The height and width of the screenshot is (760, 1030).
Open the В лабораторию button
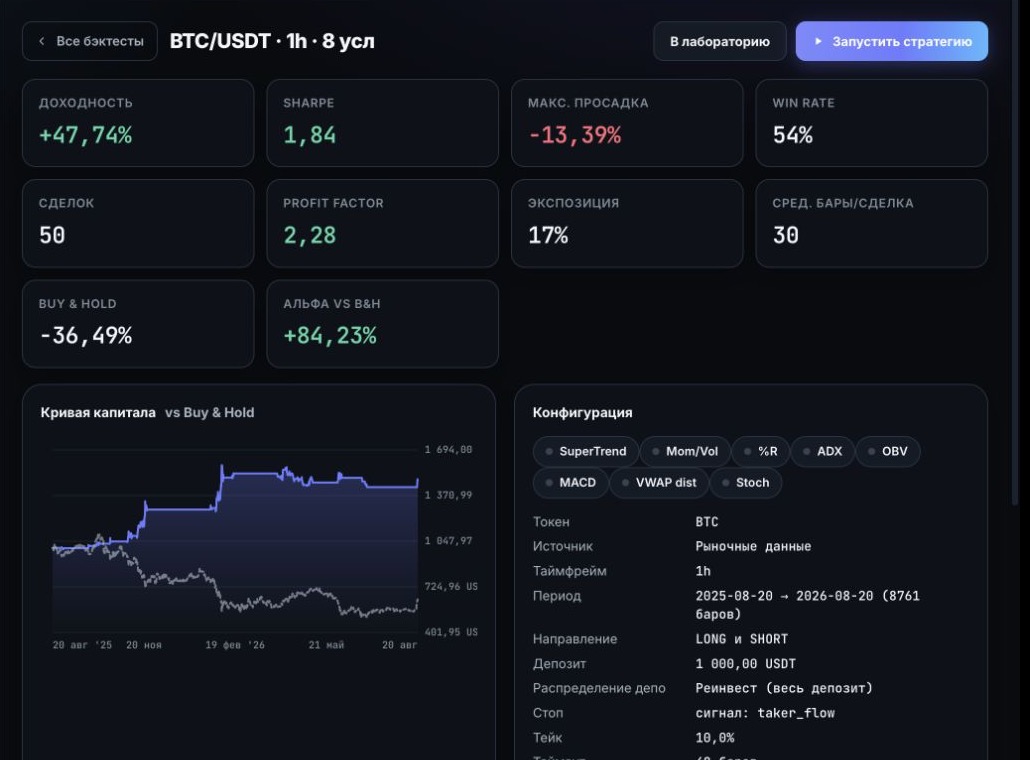pos(719,41)
